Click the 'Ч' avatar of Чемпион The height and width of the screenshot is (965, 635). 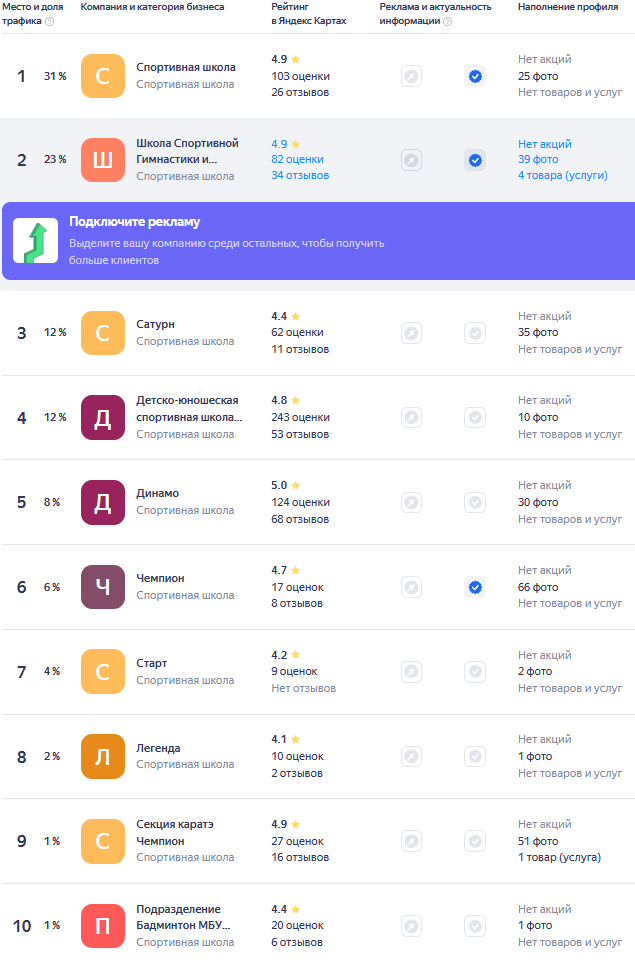[103, 587]
